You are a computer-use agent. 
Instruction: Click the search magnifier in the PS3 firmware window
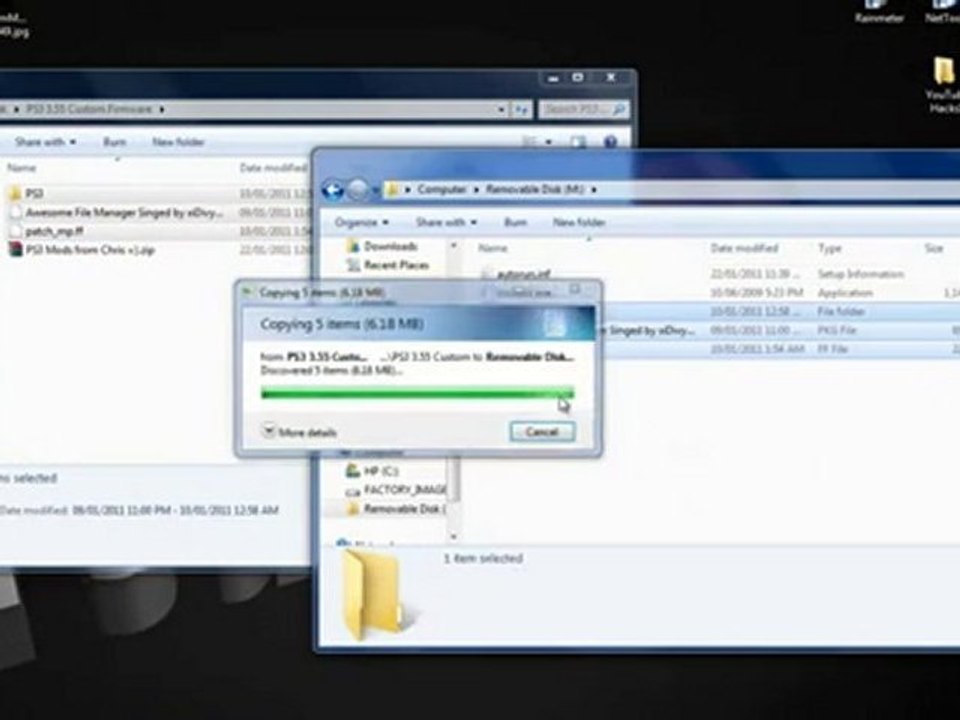point(619,109)
